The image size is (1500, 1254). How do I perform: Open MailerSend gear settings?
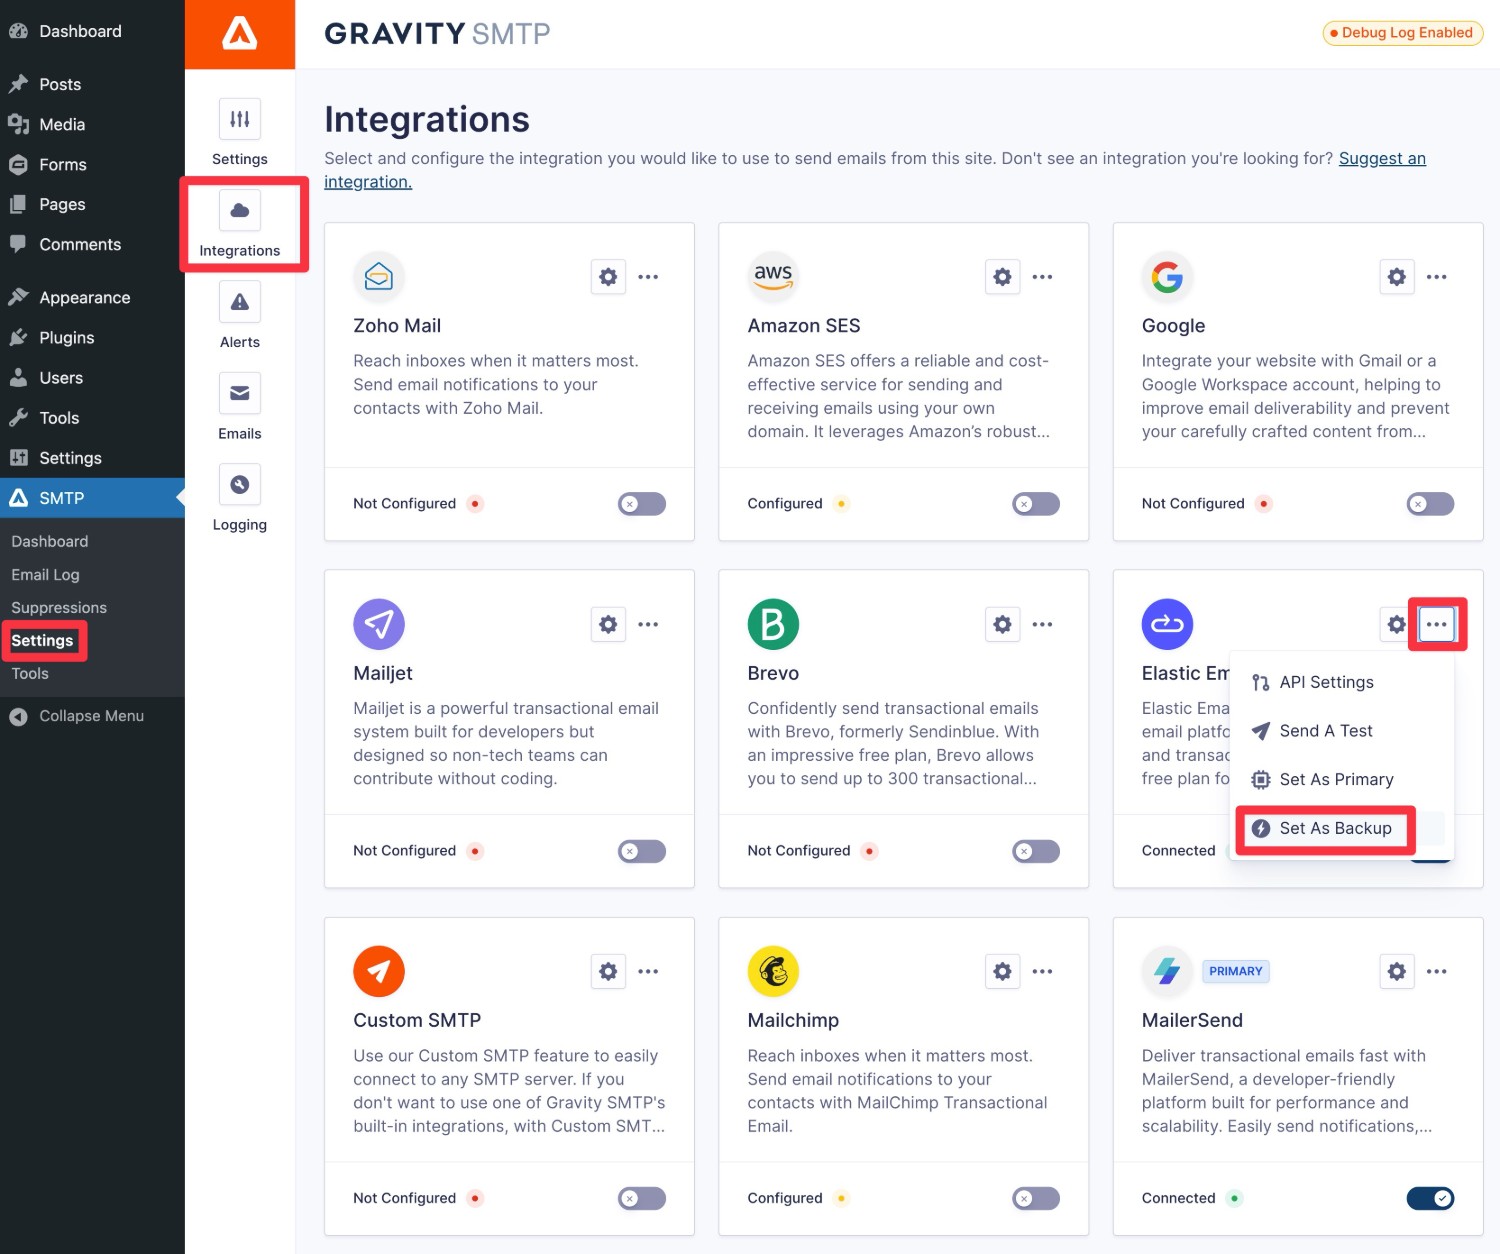[x=1397, y=971]
